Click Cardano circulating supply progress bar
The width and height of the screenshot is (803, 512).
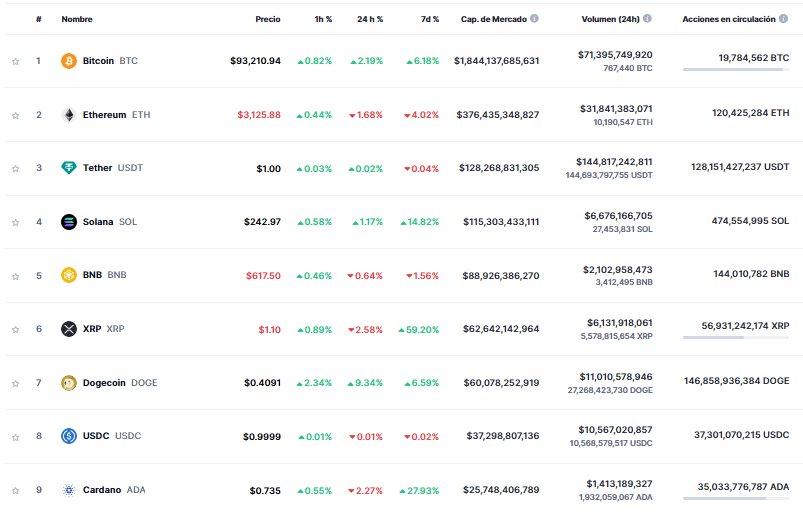(x=735, y=498)
